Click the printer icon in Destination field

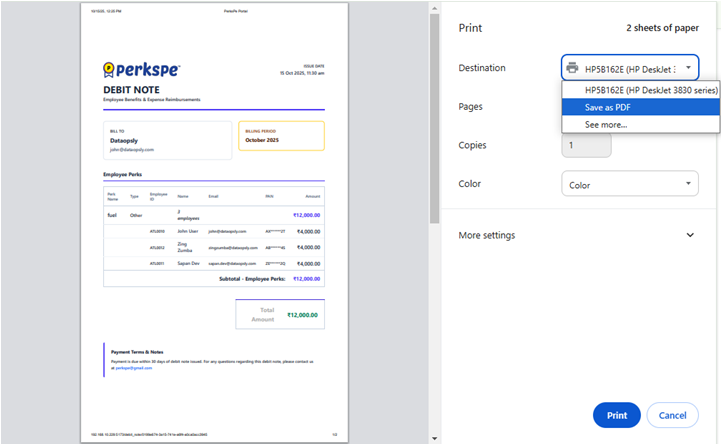573,68
